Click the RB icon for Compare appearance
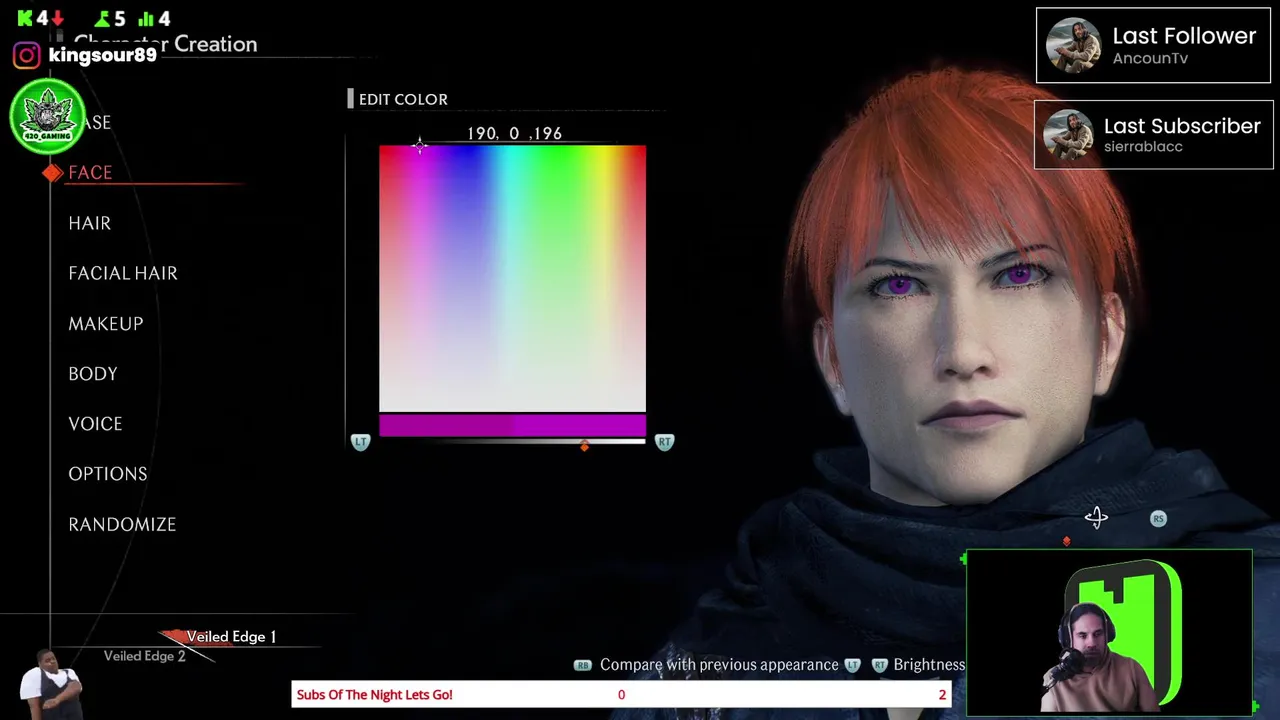 582,665
